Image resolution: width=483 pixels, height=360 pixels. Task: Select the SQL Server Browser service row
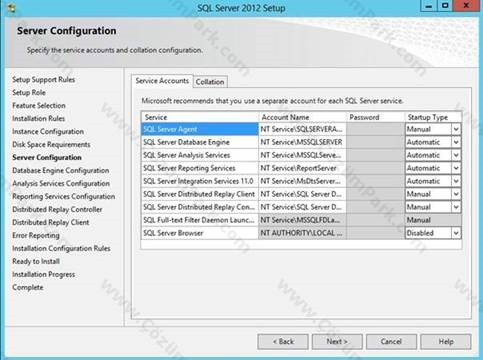200,233
